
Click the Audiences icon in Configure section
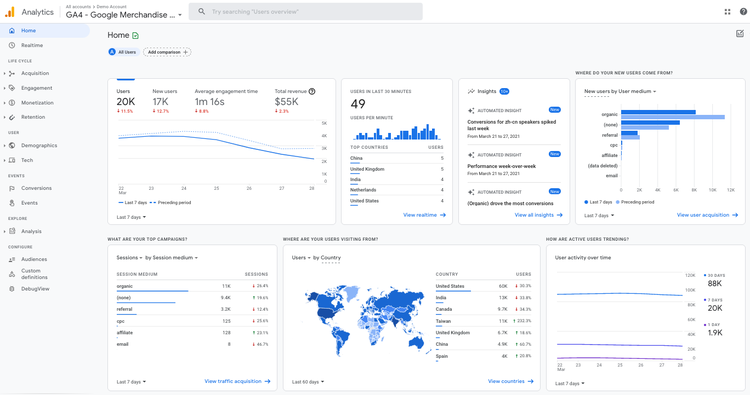(x=12, y=259)
